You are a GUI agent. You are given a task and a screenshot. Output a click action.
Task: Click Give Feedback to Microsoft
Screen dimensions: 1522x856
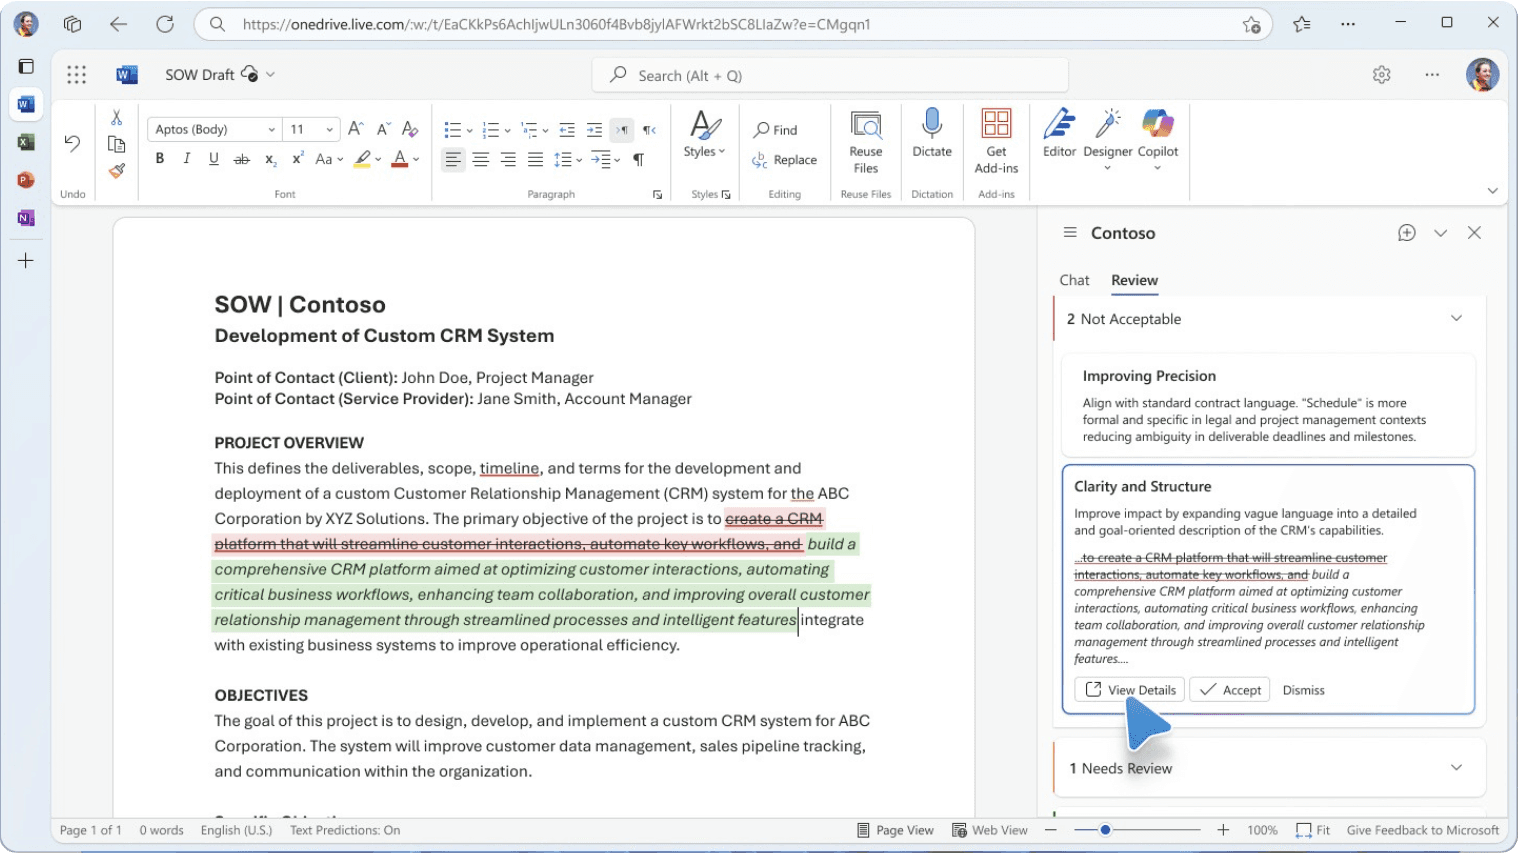[x=1423, y=831]
